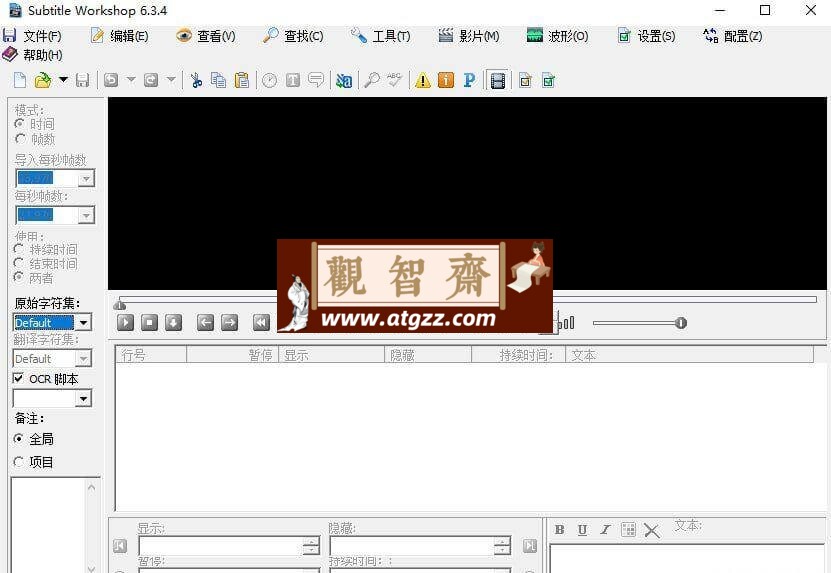Image resolution: width=831 pixels, height=573 pixels.
Task: Open the OCR script dropdown
Action: [x=52, y=399]
